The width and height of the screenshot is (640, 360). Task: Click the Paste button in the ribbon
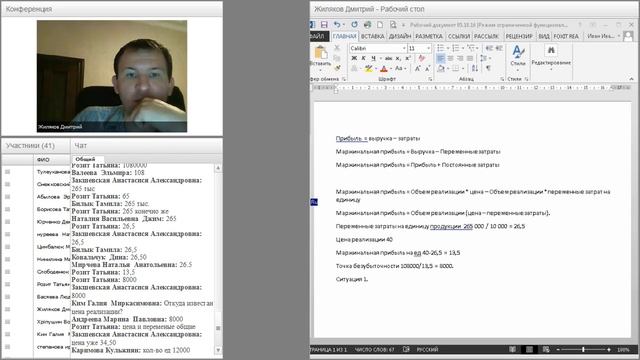pos(320,57)
